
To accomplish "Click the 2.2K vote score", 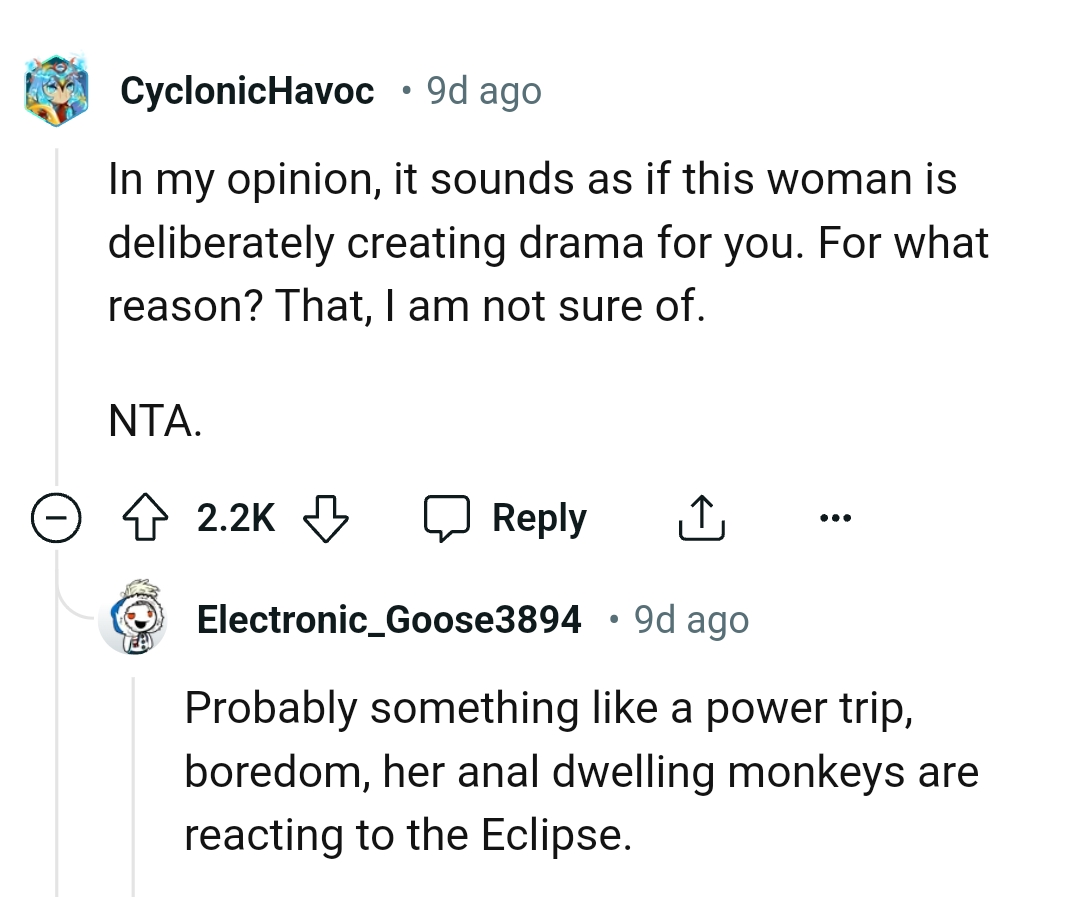I will [236, 518].
